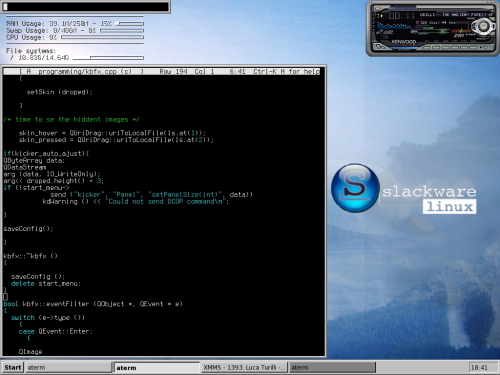The height and width of the screenshot is (375, 500).
Task: Click the programming/kbfx.cpp filename in status line
Action: coord(77,71)
